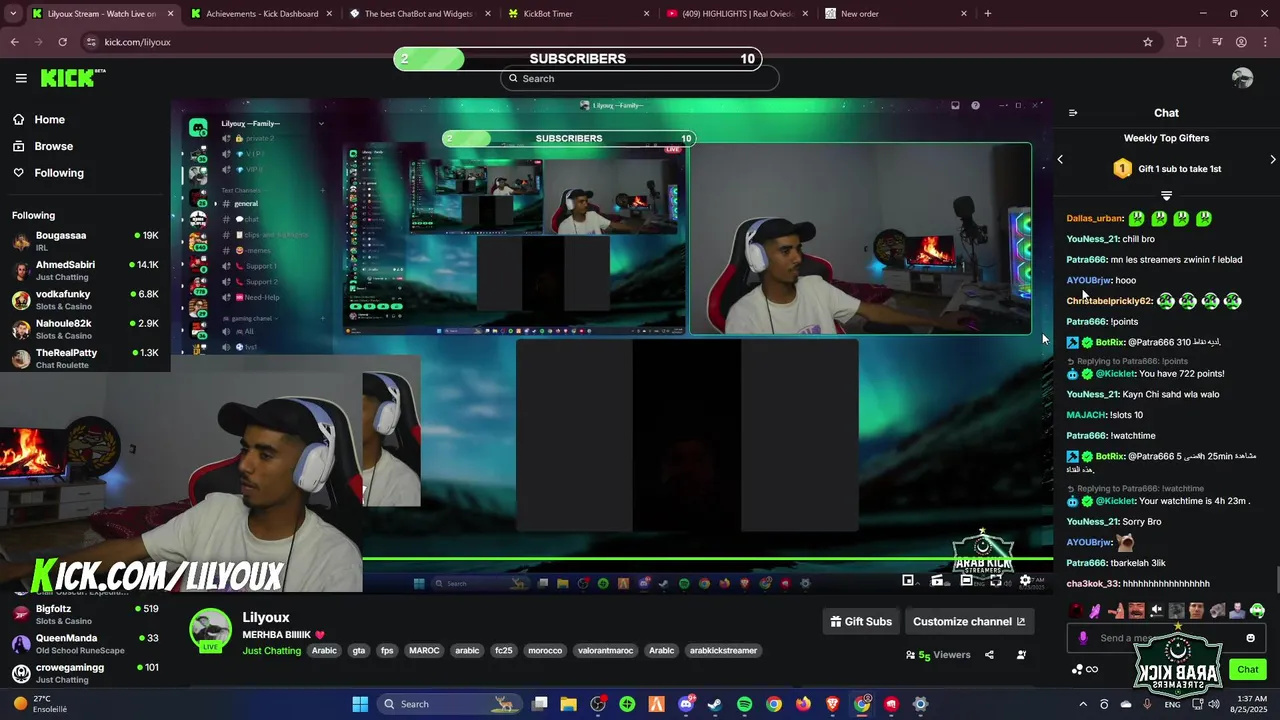This screenshot has width=1280, height=720.
Task: Click the Lilyoux channel avatar
Action: pos(210,630)
